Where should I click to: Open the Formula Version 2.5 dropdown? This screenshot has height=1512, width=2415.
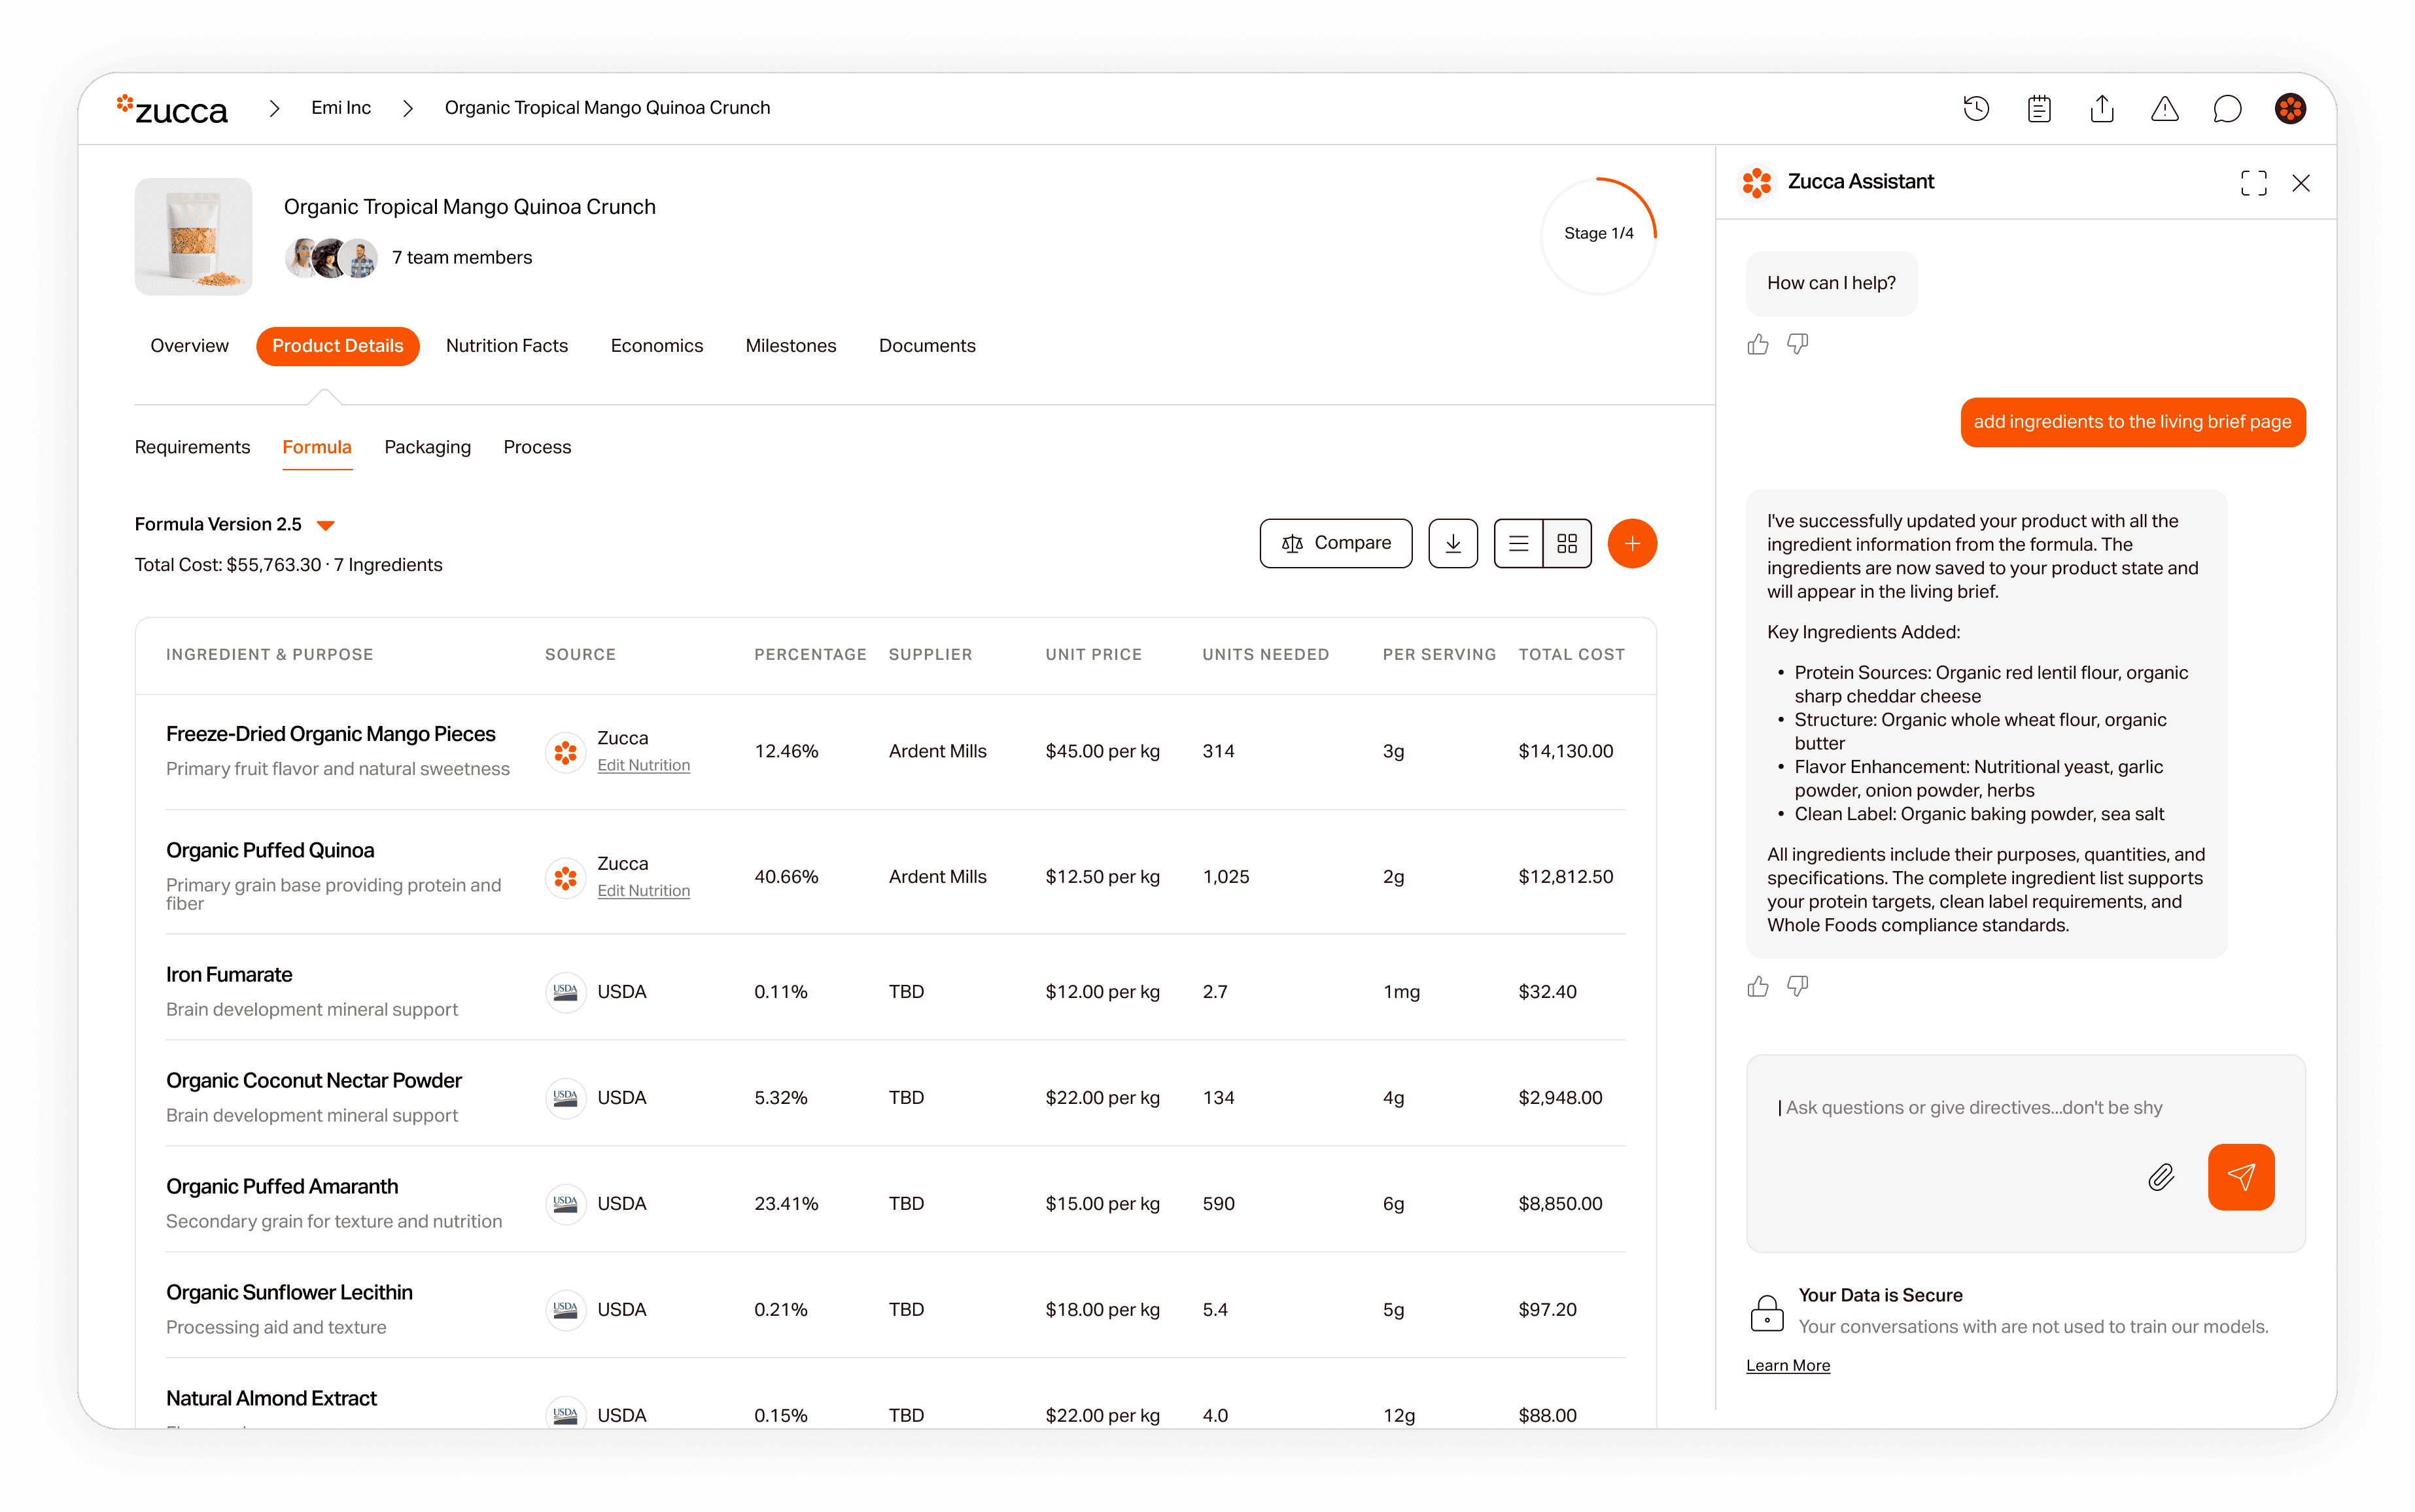[326, 525]
